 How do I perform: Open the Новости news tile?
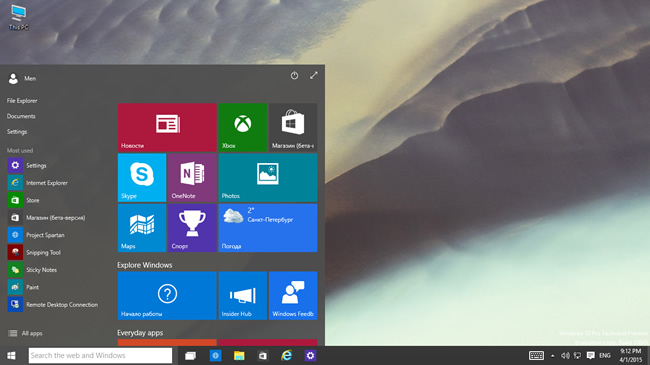pyautogui.click(x=167, y=127)
